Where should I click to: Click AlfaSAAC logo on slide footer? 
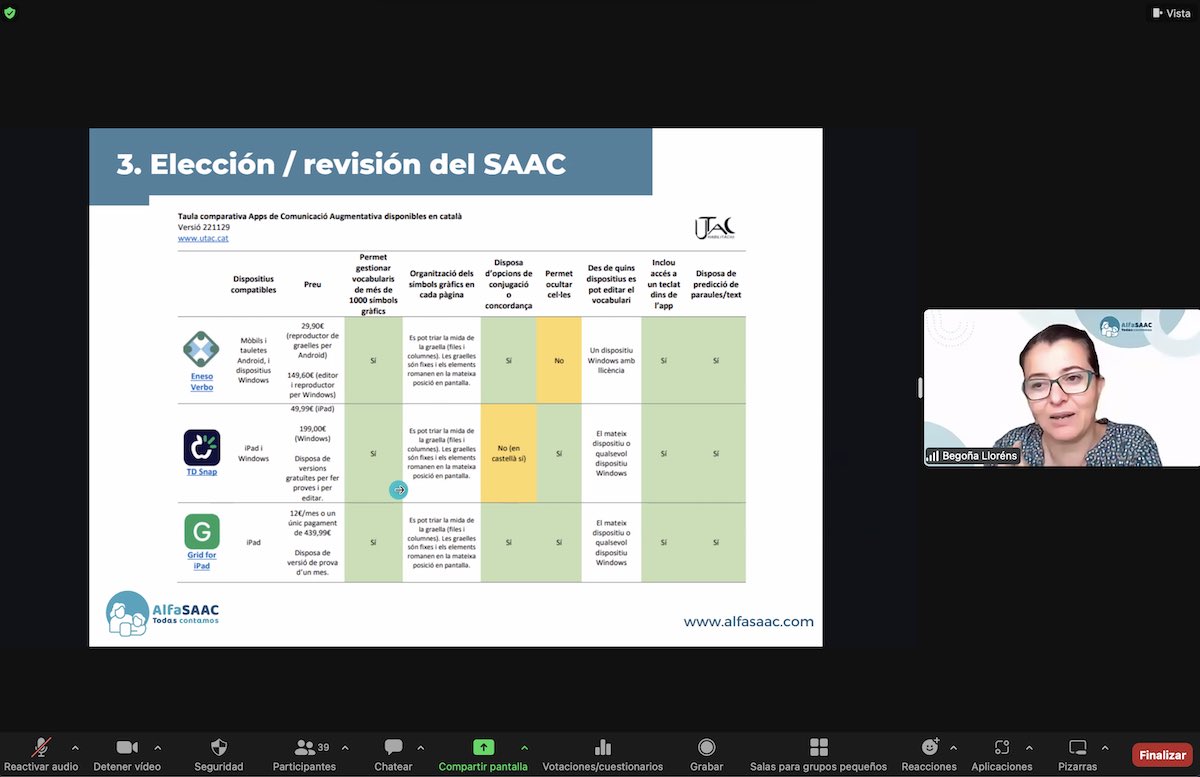coord(162,614)
